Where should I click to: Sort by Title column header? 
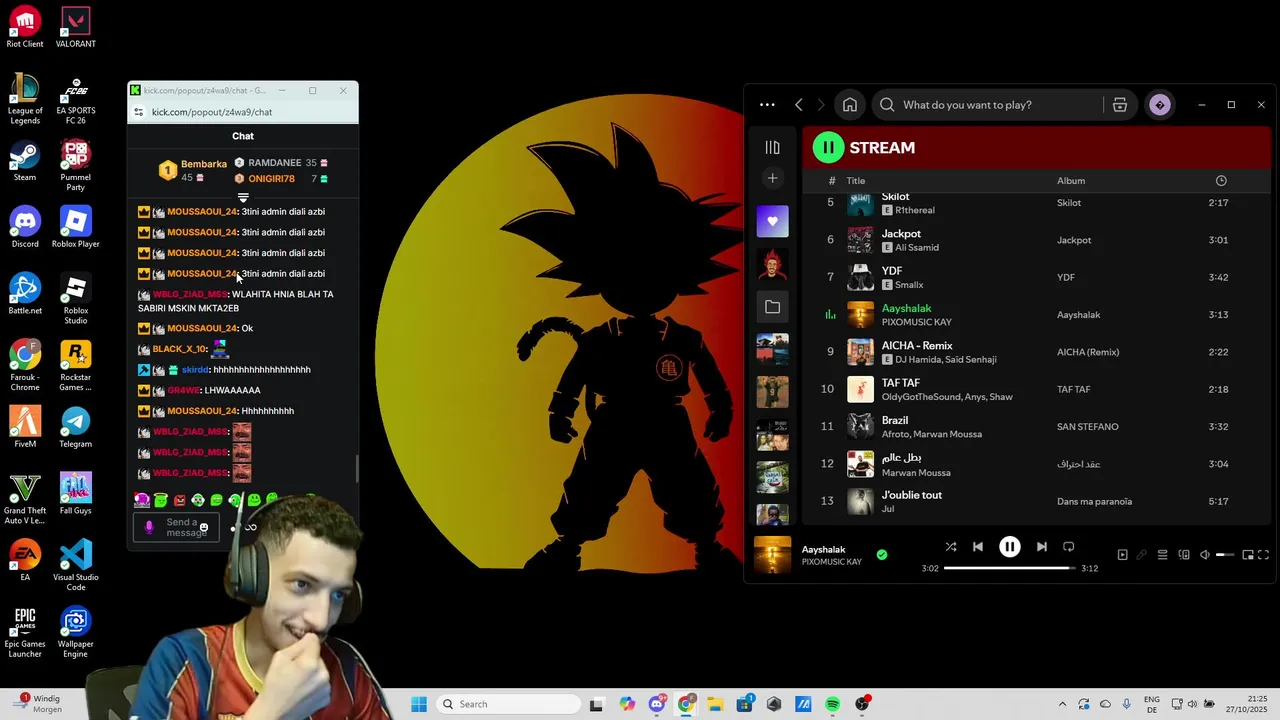pyautogui.click(x=856, y=181)
